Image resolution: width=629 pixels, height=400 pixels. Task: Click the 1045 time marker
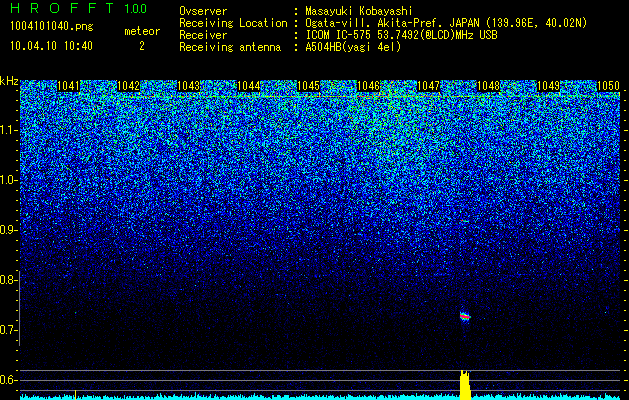click(308, 86)
